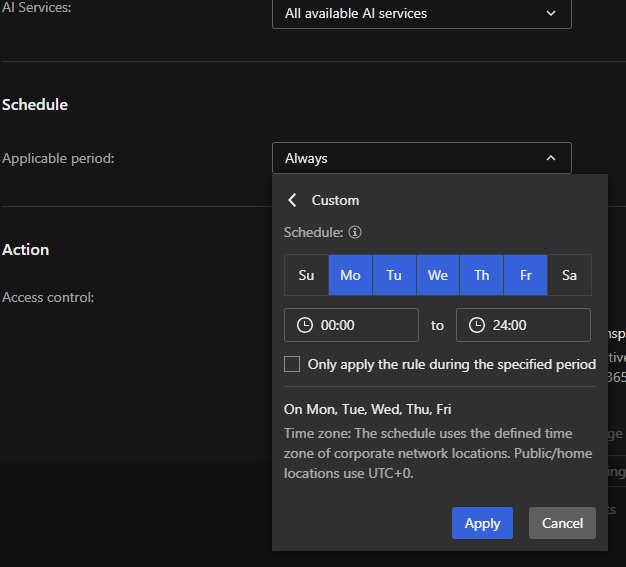Click the clock icon in start time
This screenshot has height=567, width=626.
304,325
